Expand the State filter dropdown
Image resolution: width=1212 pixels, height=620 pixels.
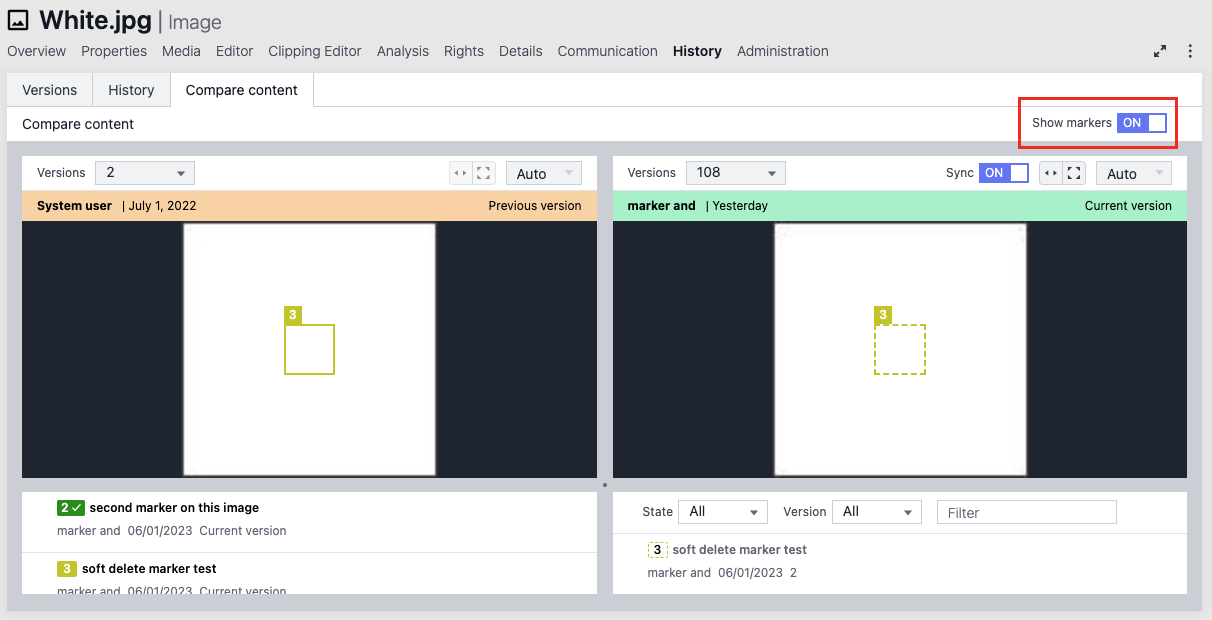point(722,512)
